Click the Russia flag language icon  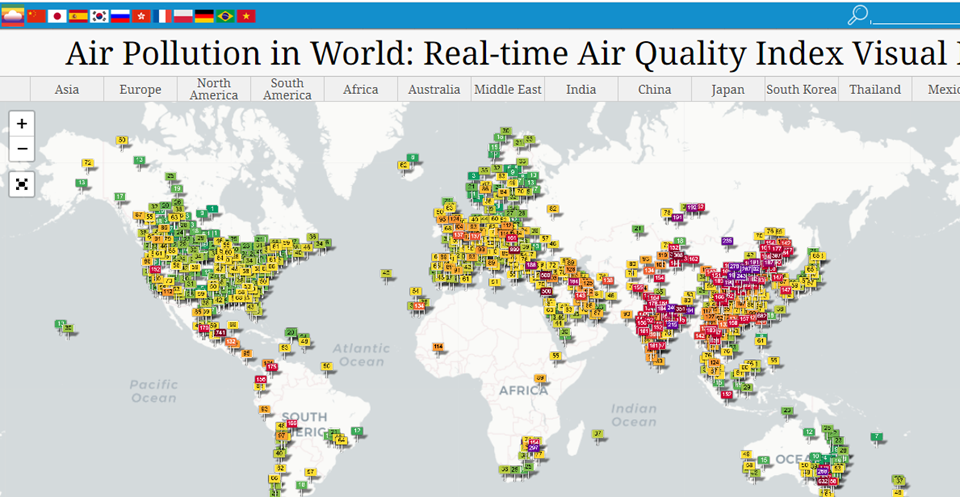click(x=121, y=16)
